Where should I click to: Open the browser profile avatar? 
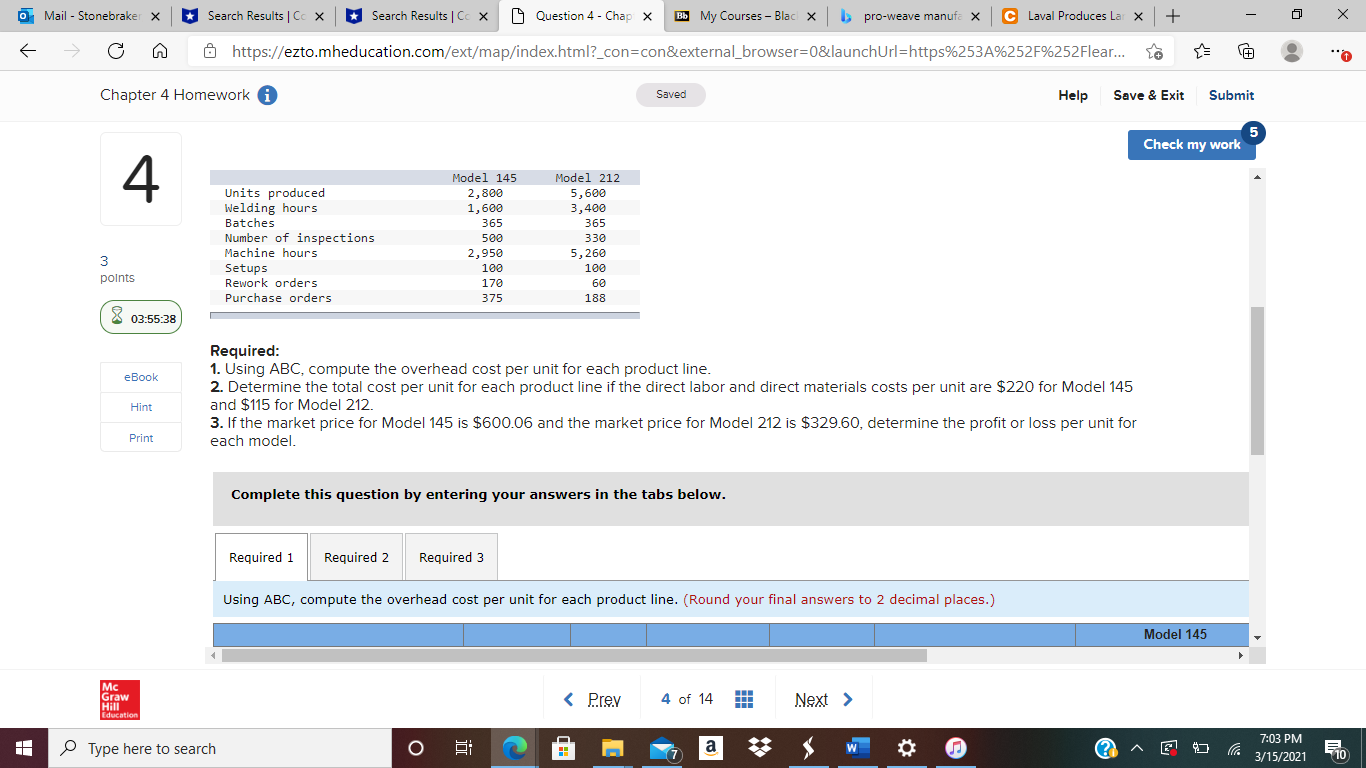(1293, 52)
